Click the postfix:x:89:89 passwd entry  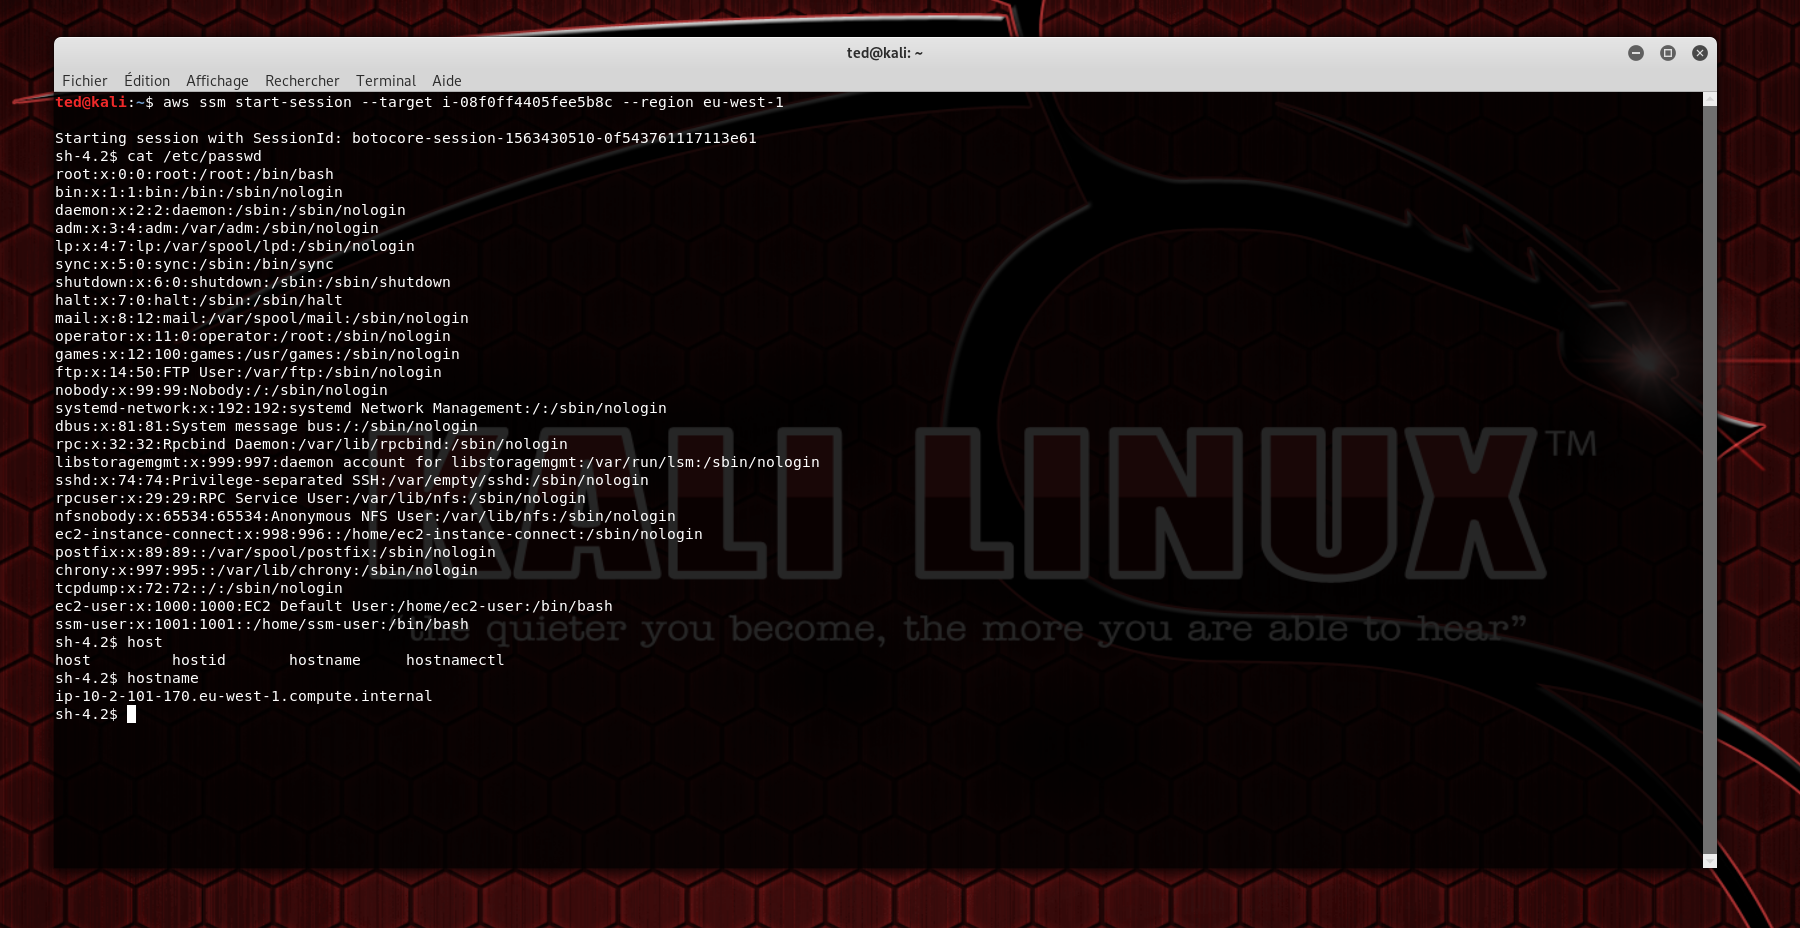pyautogui.click(x=275, y=552)
